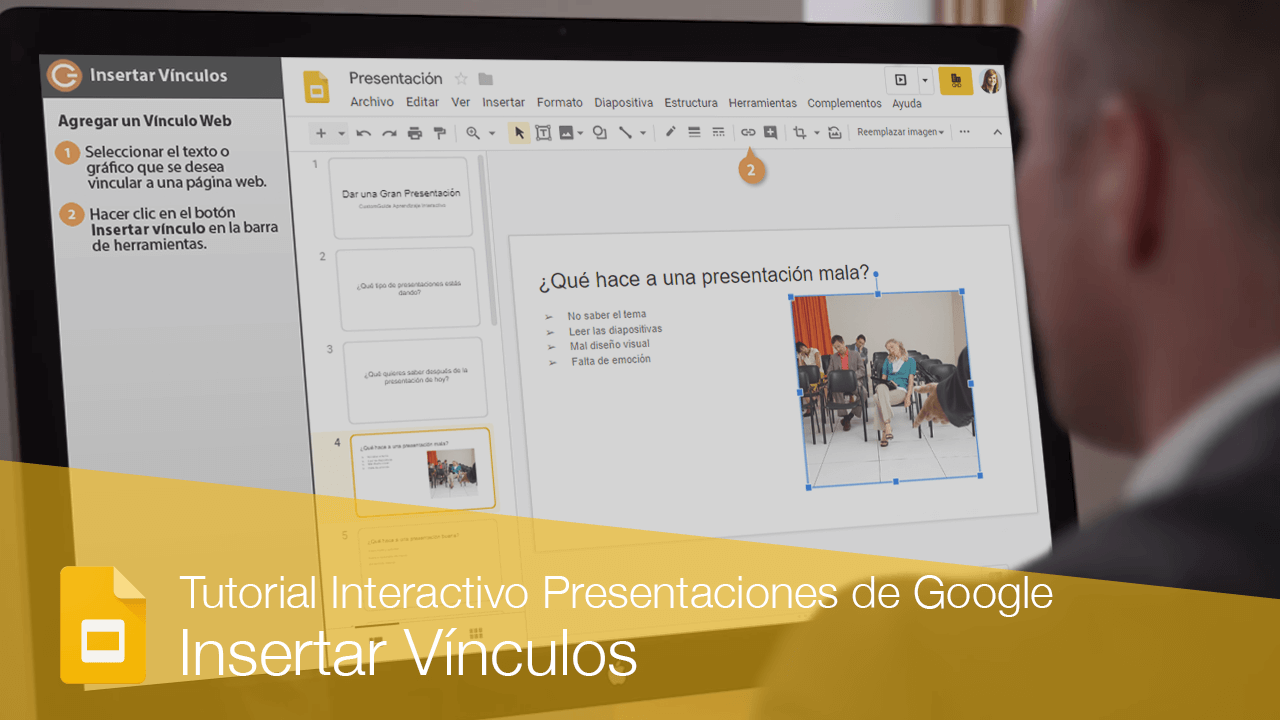The height and width of the screenshot is (720, 1280).
Task: Select slide 1 thumbnail Dar una Gran Presentación
Action: [x=400, y=197]
